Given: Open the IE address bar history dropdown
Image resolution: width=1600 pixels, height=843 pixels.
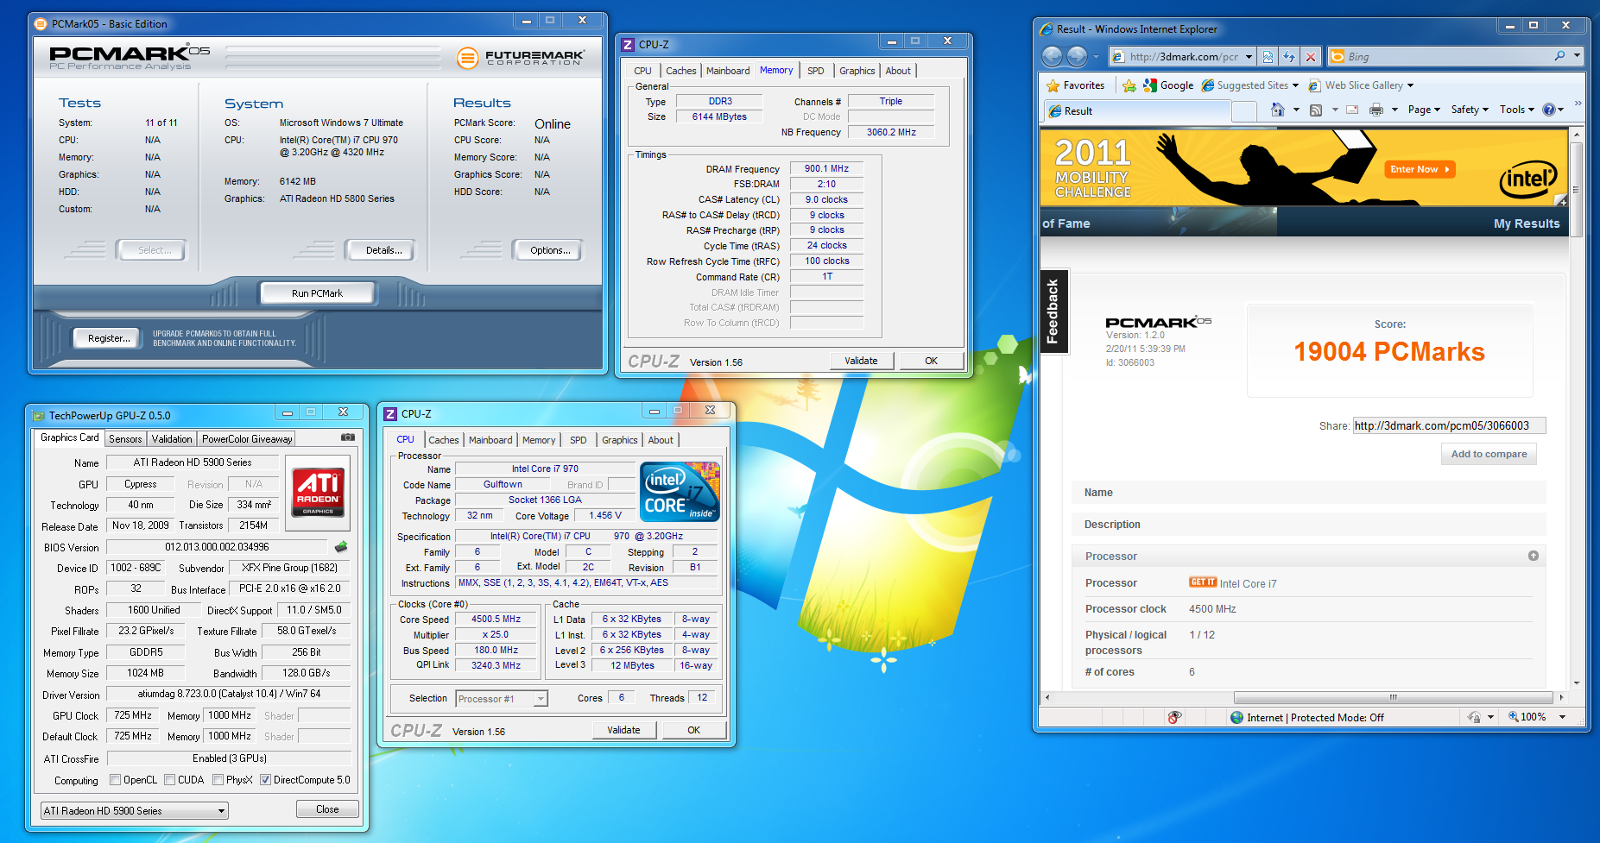Looking at the screenshot, I should (1249, 57).
